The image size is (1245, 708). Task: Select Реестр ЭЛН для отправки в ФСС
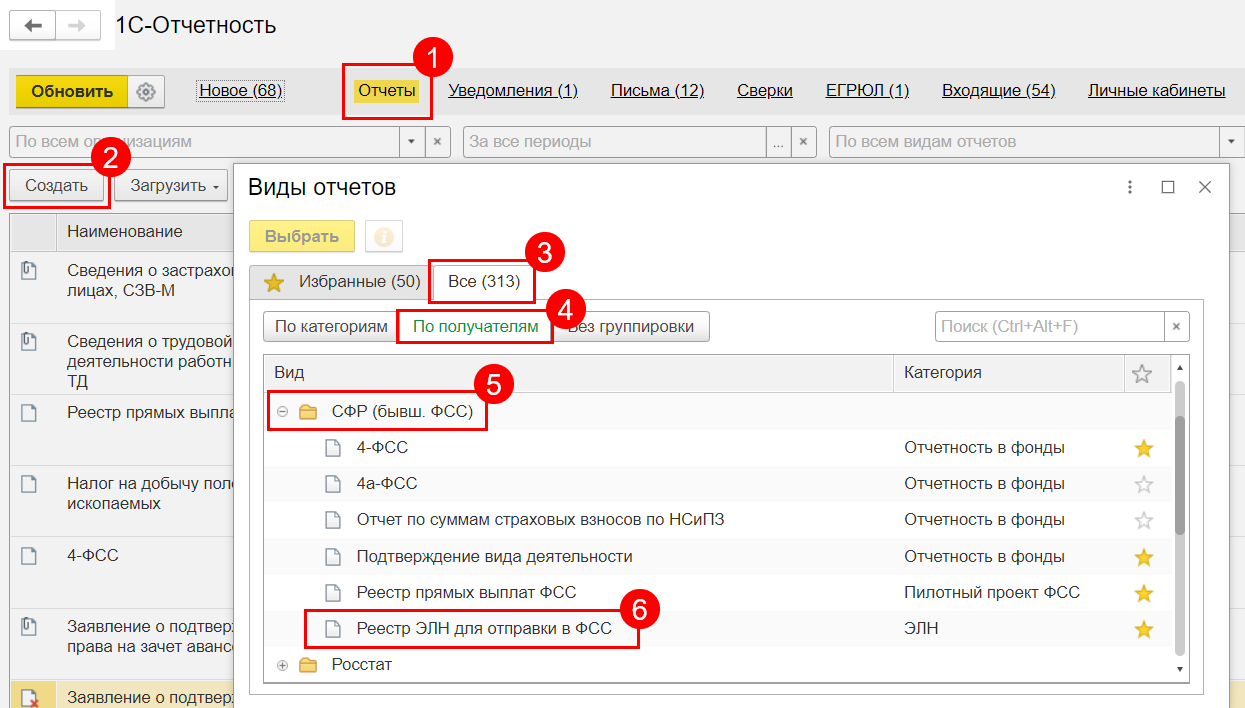click(x=483, y=629)
